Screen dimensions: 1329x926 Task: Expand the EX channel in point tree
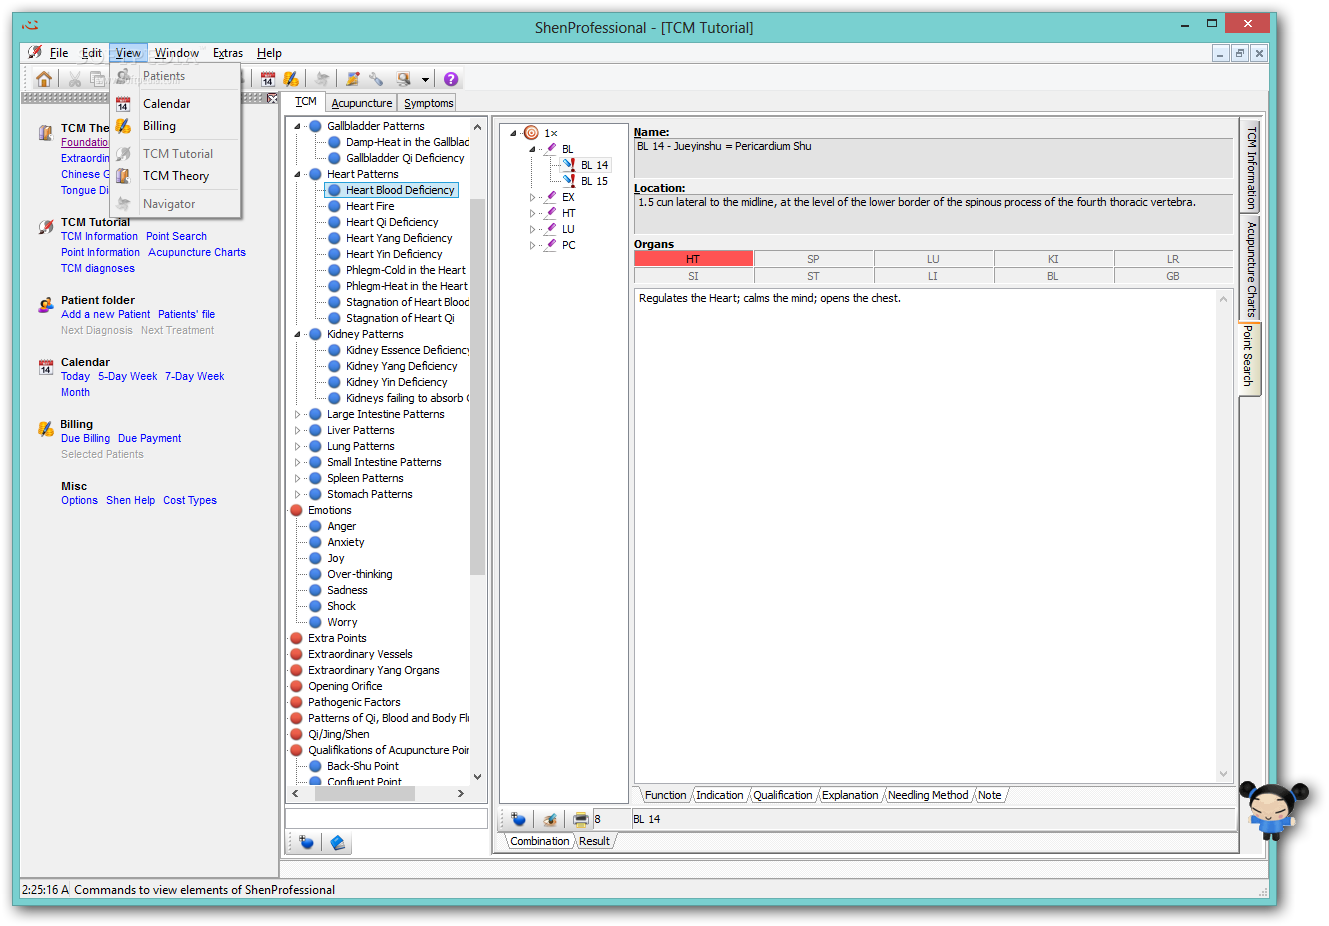[x=533, y=197]
